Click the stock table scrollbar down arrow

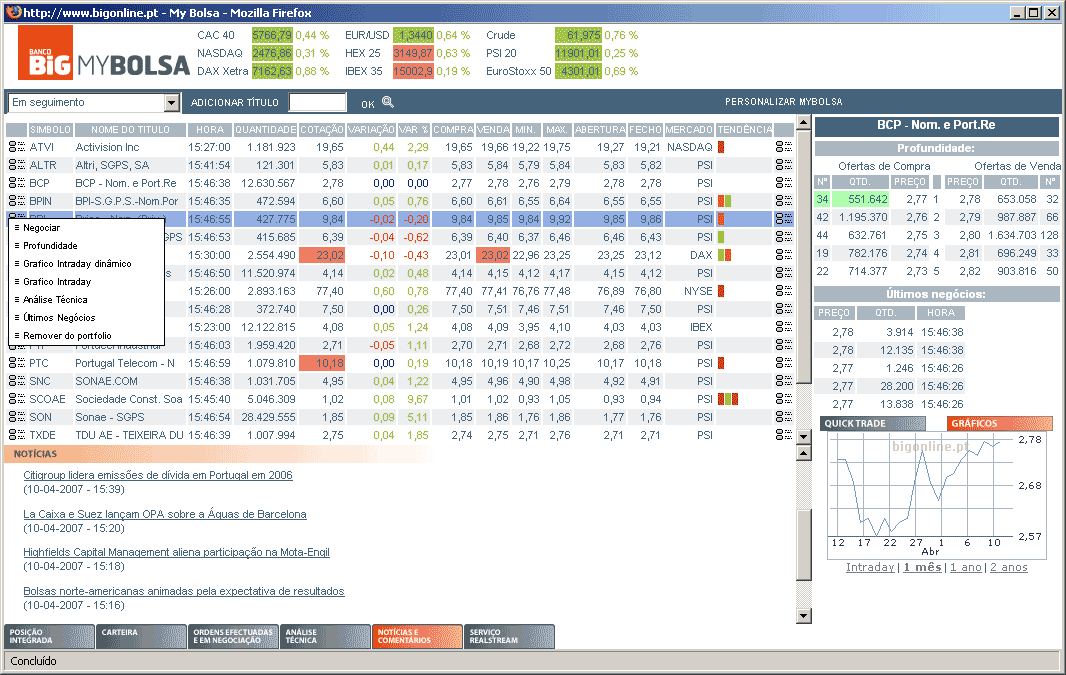click(804, 436)
